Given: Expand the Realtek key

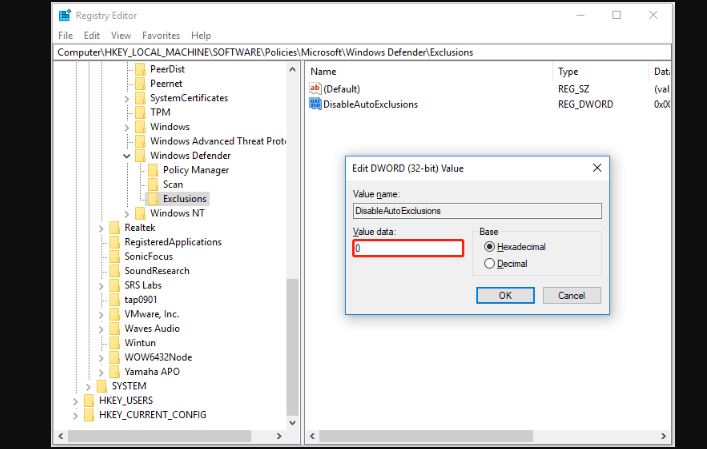Looking at the screenshot, I should 101,229.
